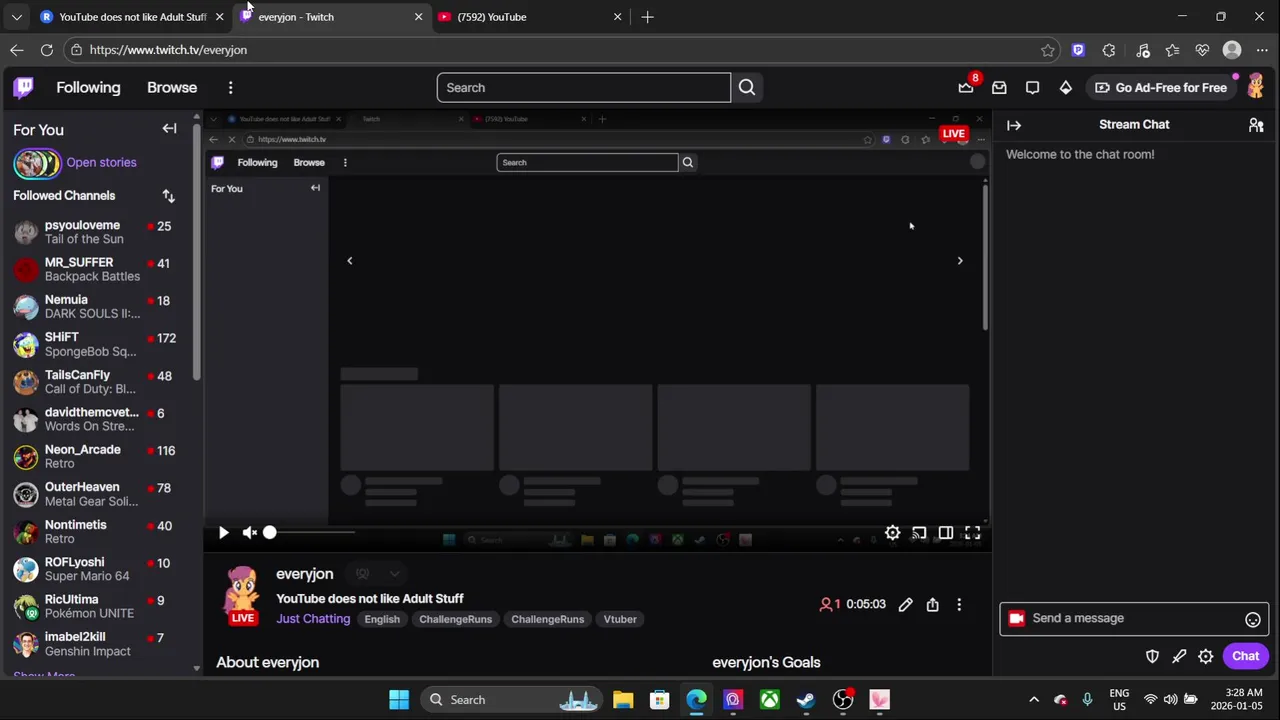Open browser Extensions puzzle icon
1280x720 pixels.
point(1109,50)
